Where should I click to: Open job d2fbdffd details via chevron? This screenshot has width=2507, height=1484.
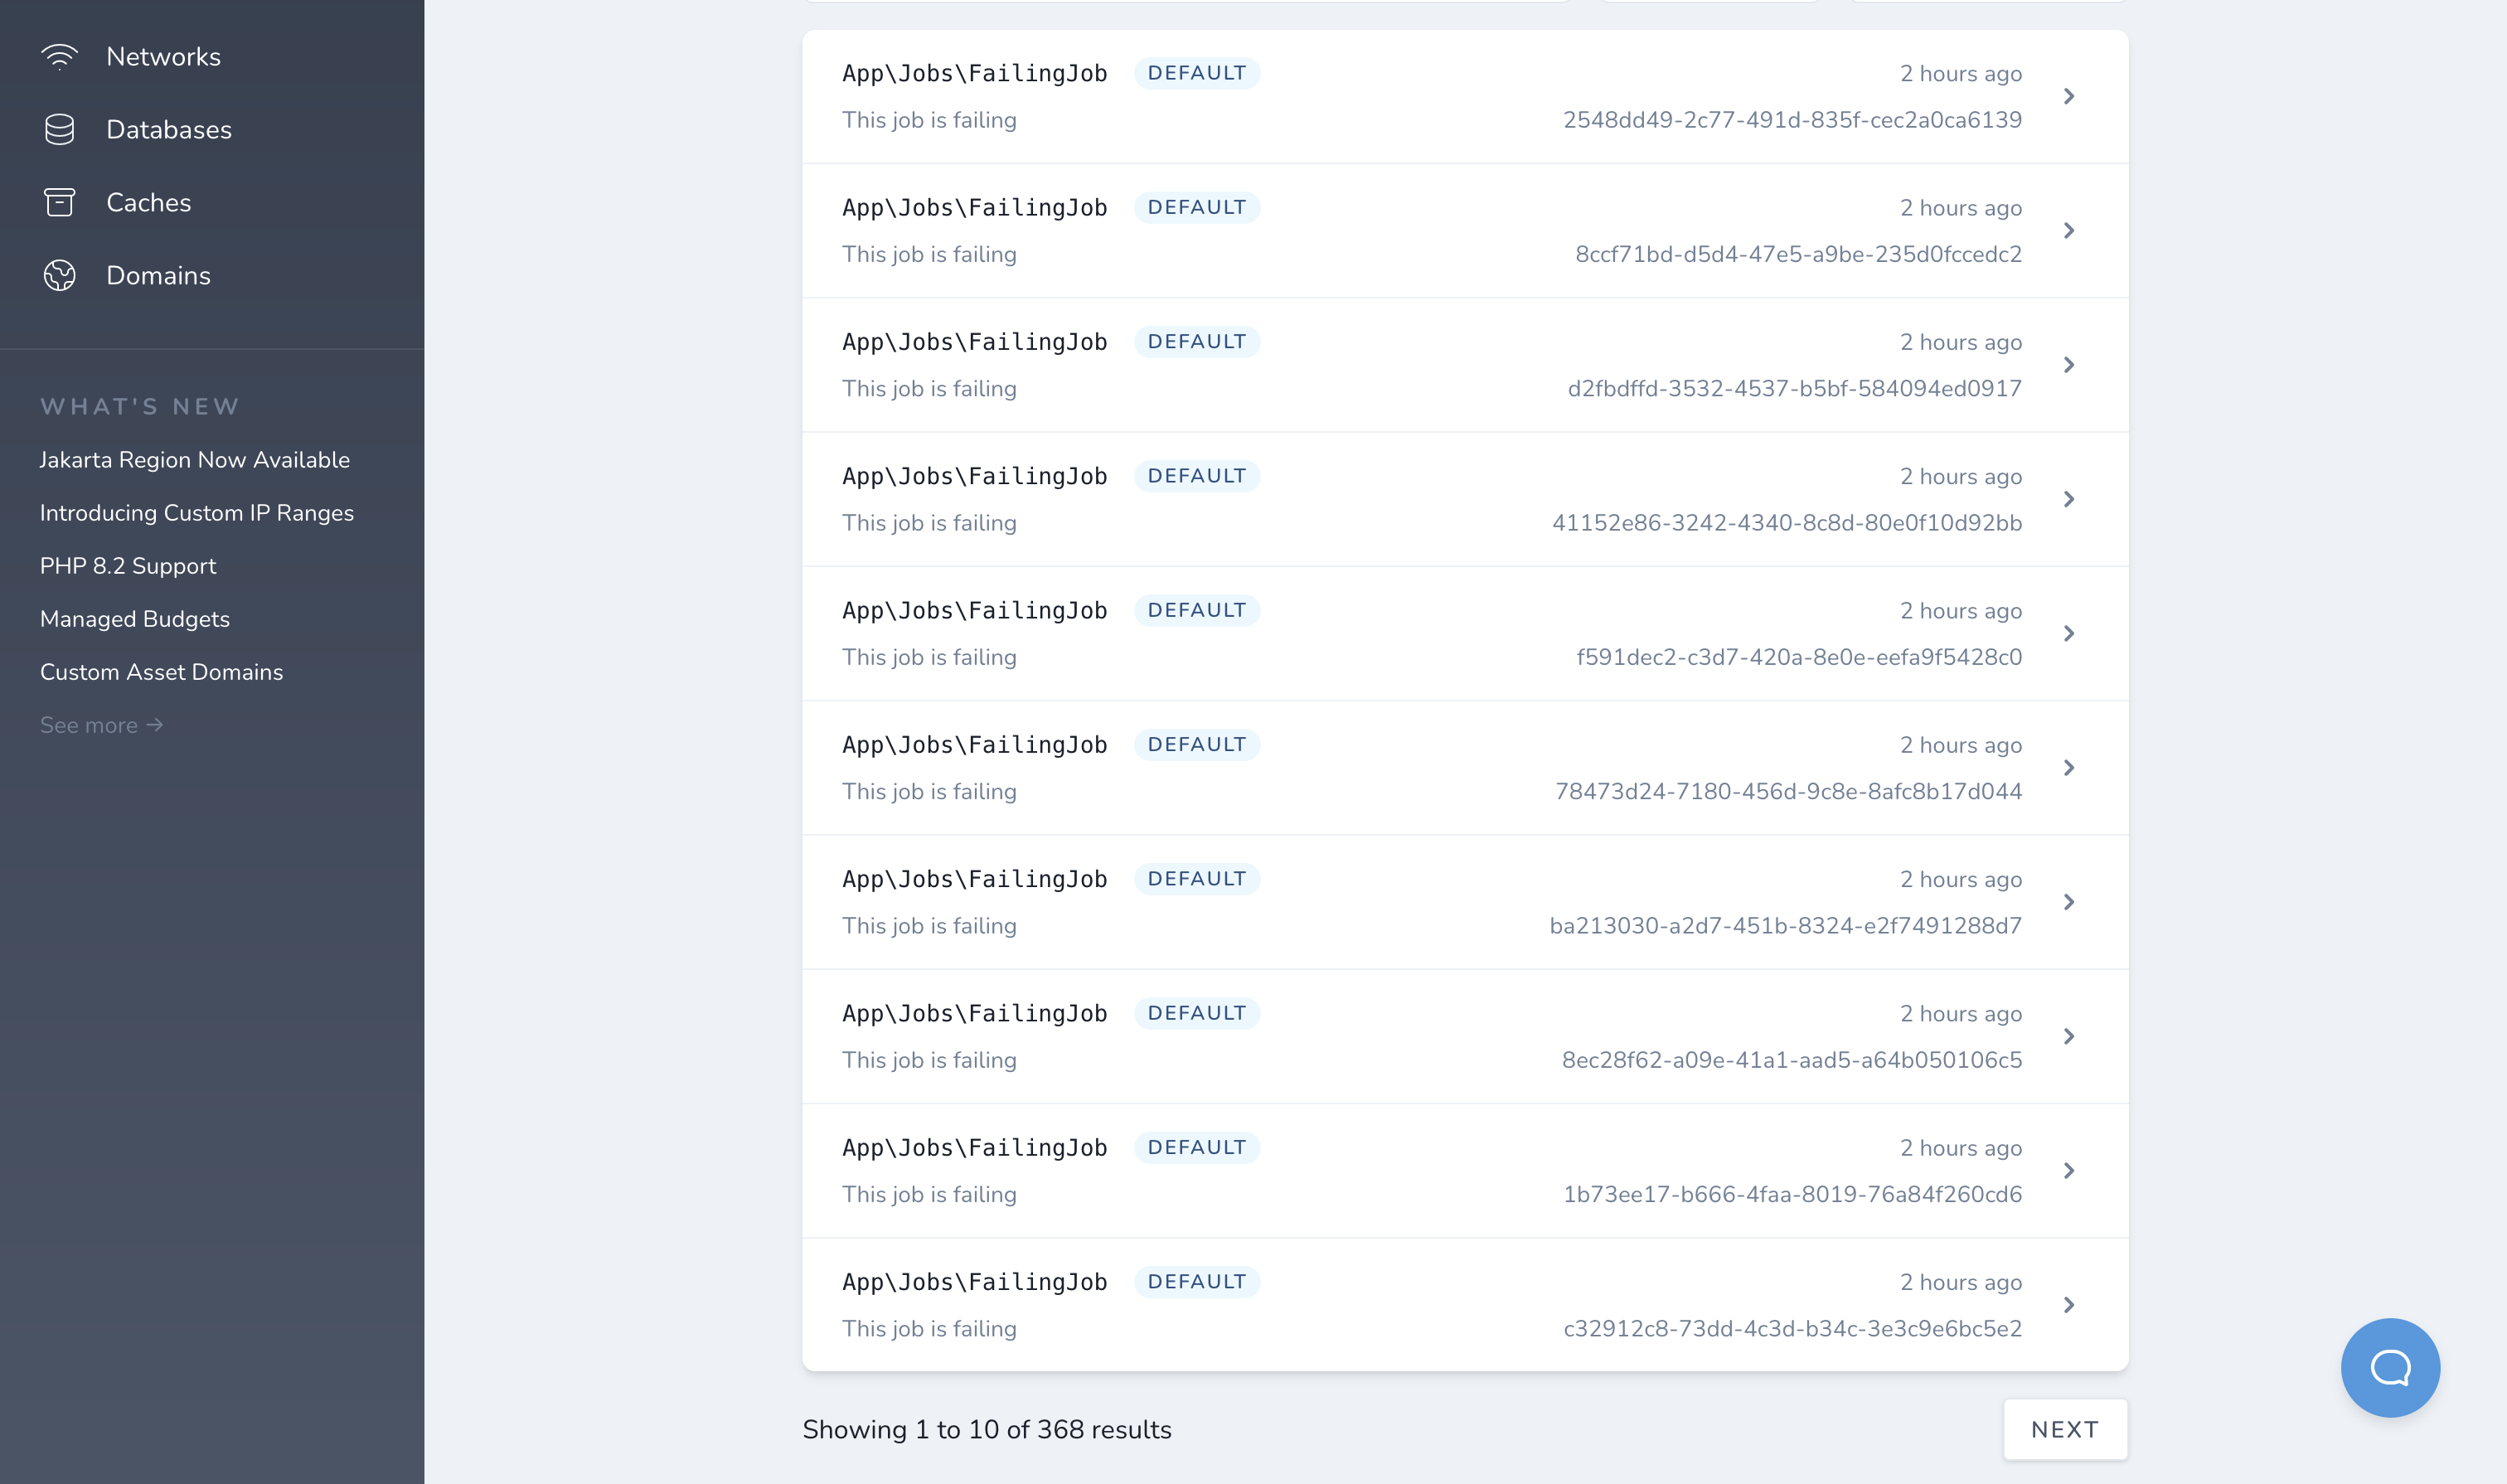(2068, 365)
